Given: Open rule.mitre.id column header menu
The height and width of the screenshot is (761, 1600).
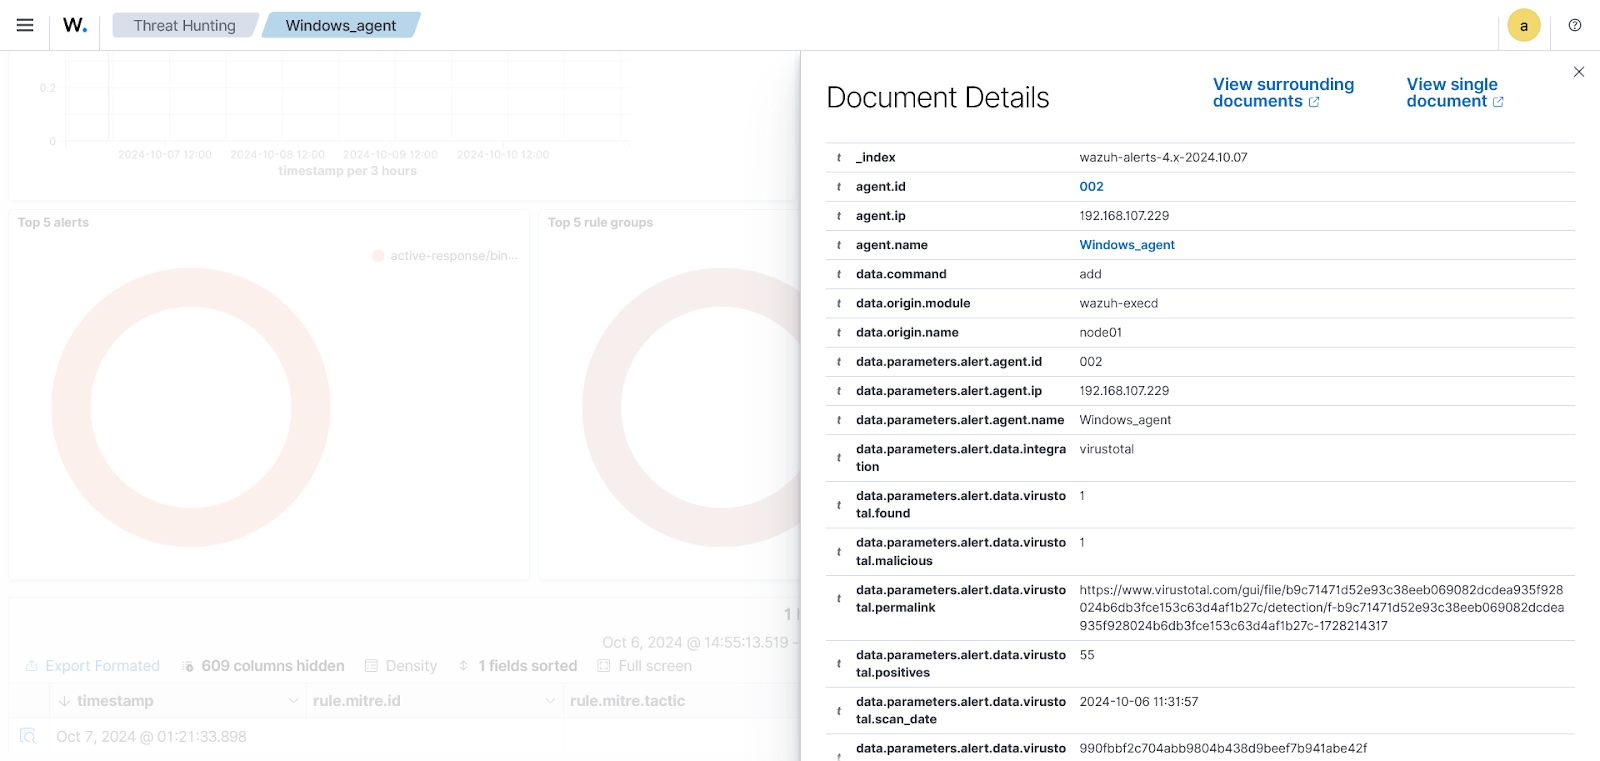Looking at the screenshot, I should point(549,701).
